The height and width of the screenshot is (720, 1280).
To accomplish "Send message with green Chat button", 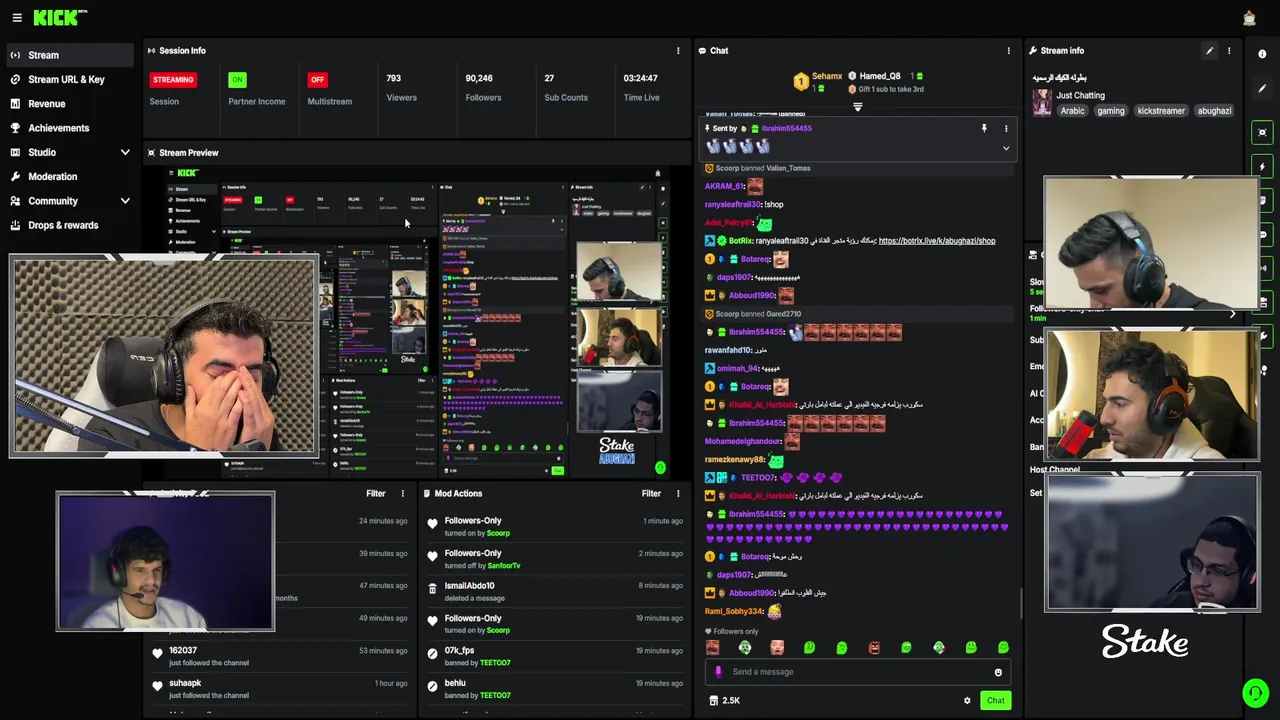I will click(x=995, y=701).
